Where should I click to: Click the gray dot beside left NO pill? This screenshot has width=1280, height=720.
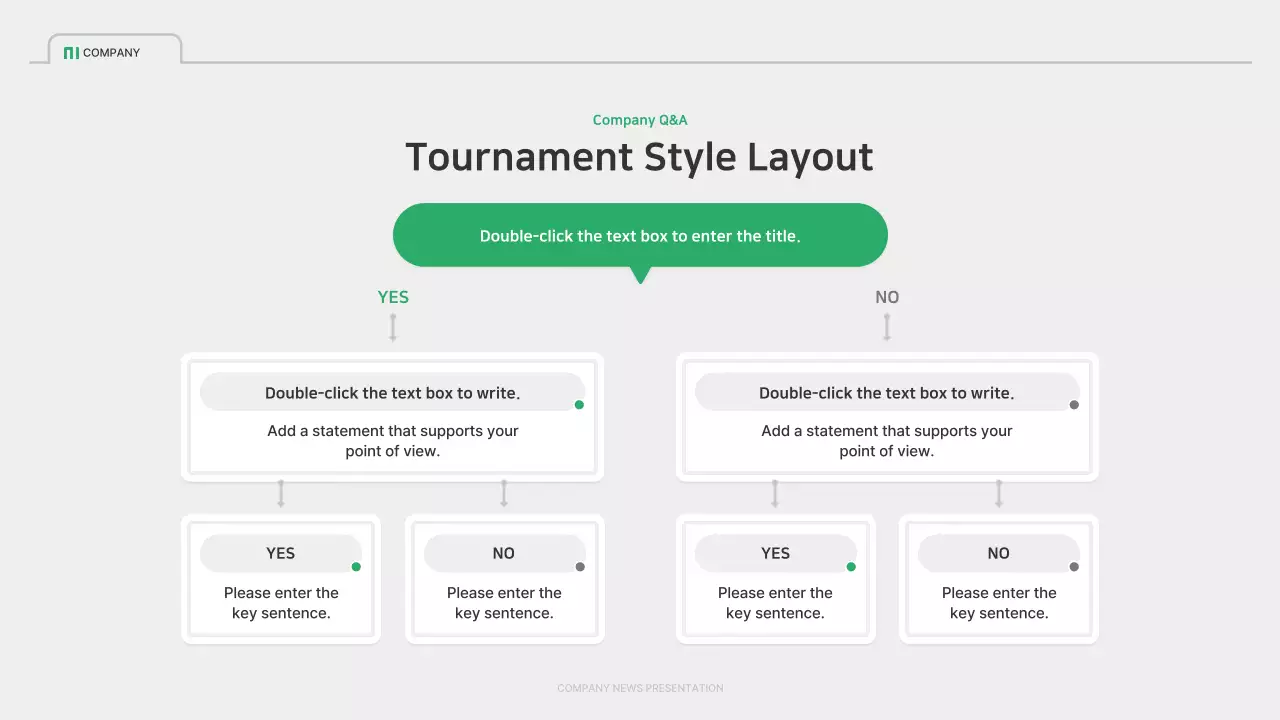click(579, 565)
